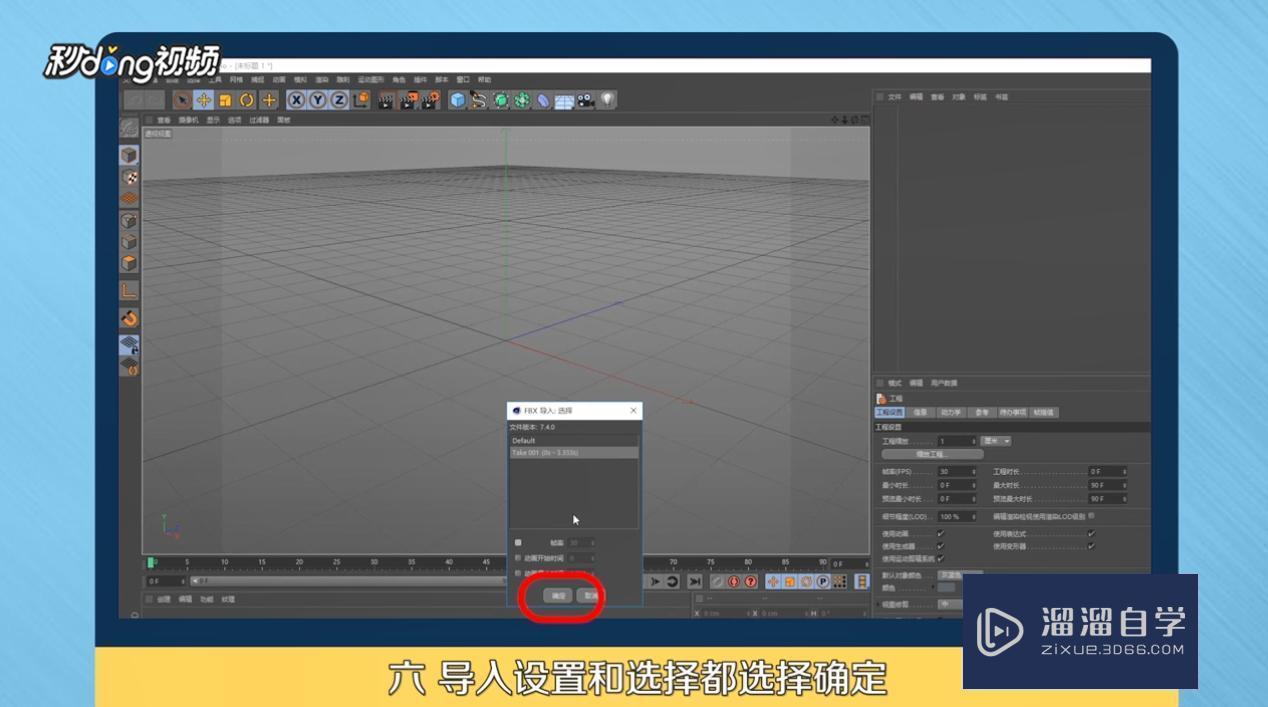Click the Make Editable icon
The image size is (1268, 707).
(129, 127)
